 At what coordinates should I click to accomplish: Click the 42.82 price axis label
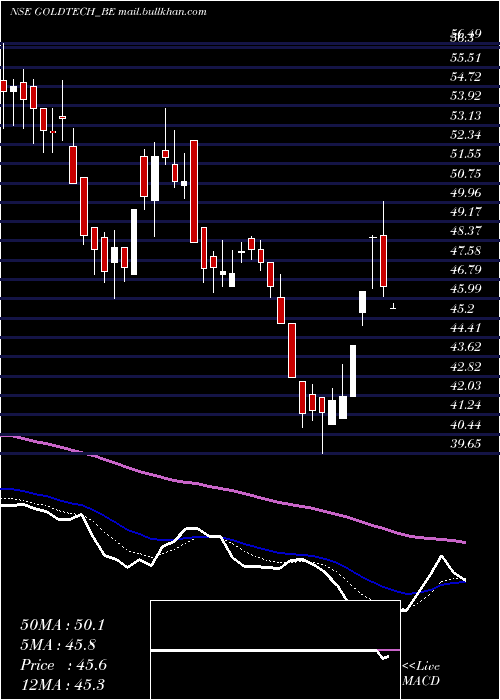pyautogui.click(x=466, y=367)
